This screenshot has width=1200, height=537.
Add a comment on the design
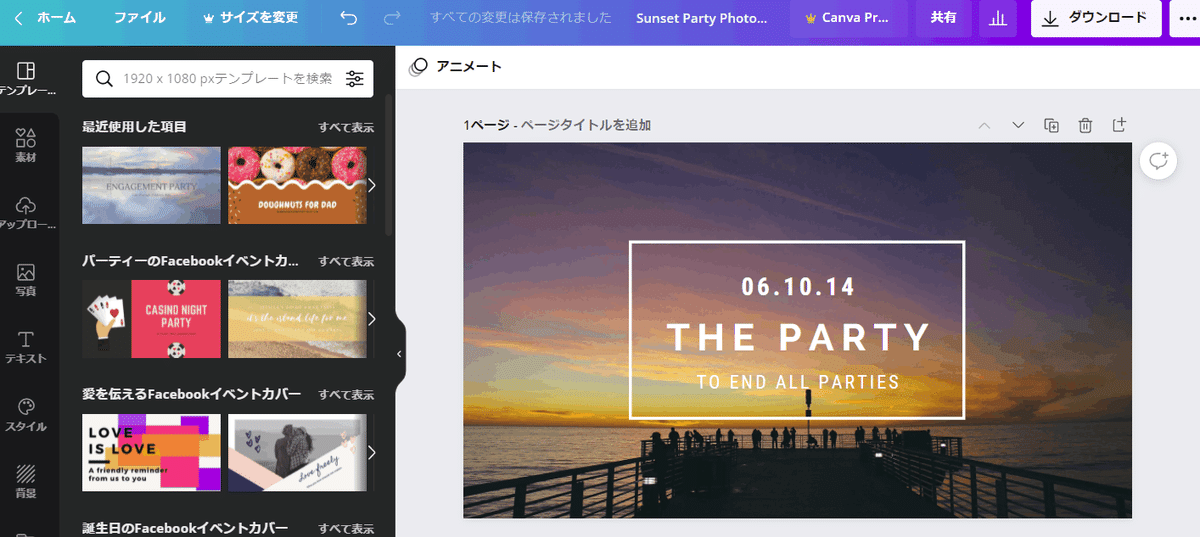(1158, 161)
